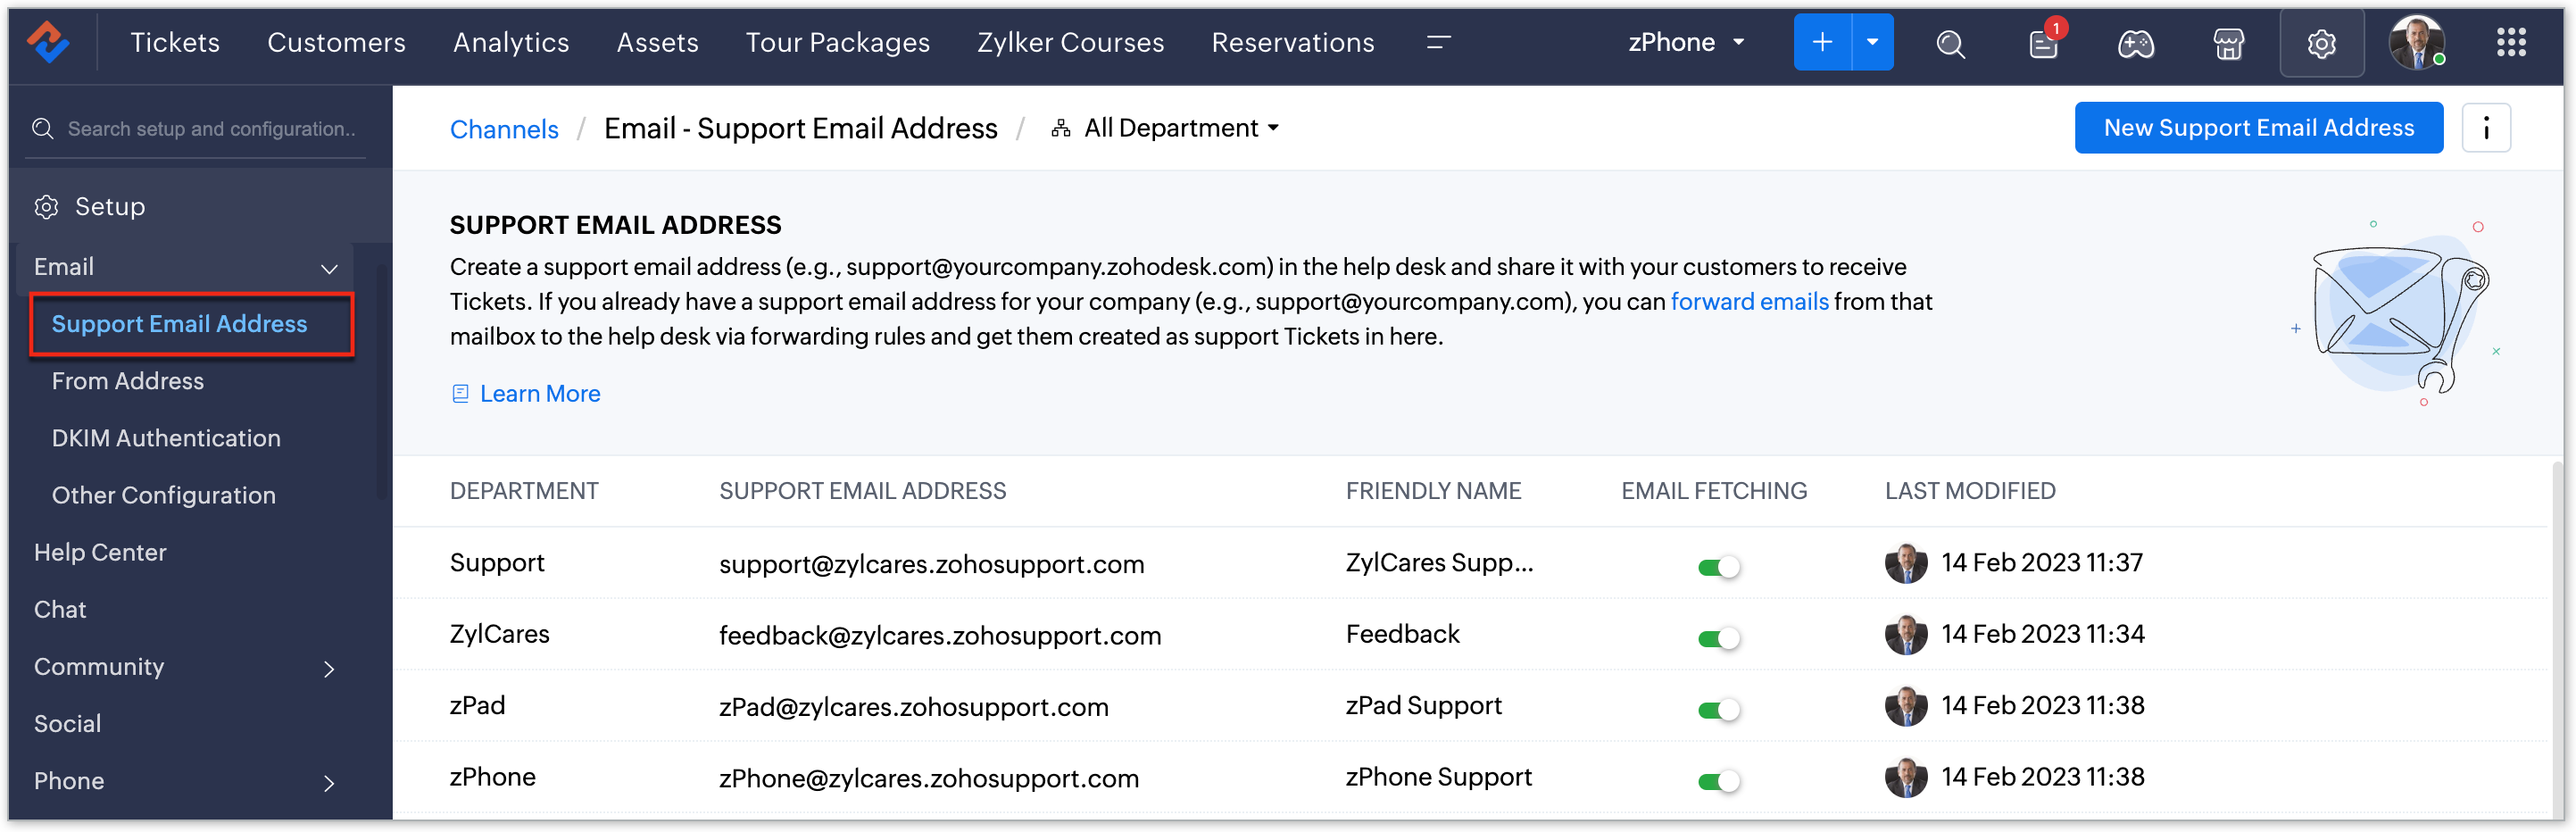2576x832 pixels.
Task: Click the Learn More document icon
Action: (x=460, y=394)
